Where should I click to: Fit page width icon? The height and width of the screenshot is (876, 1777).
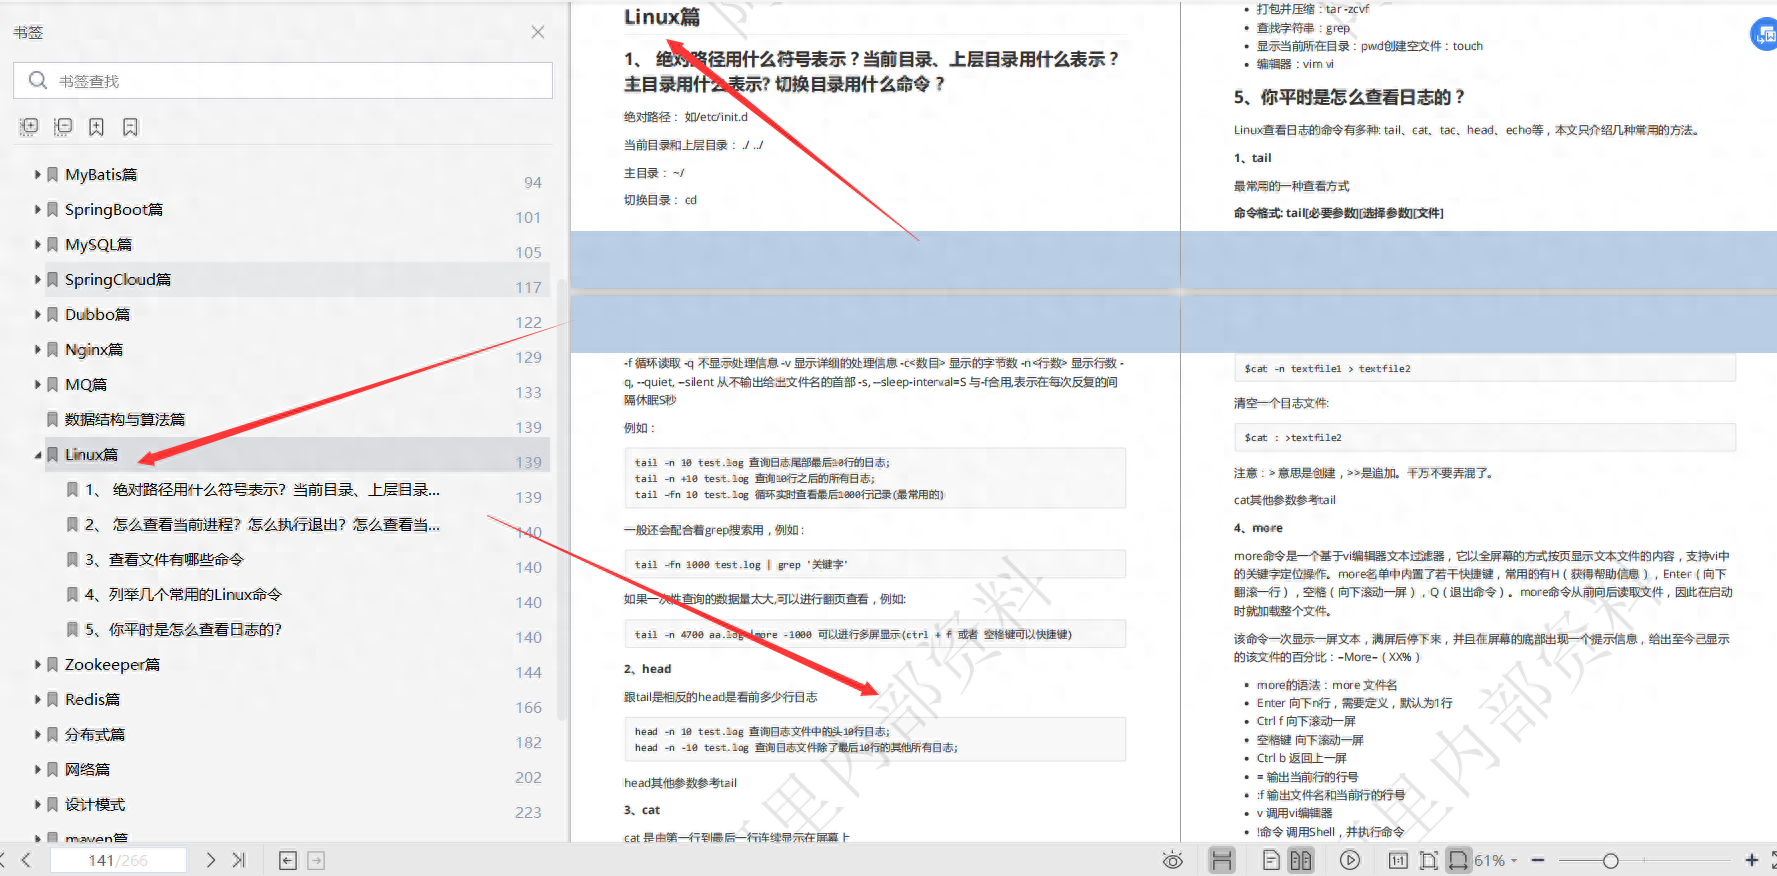[x=1459, y=860]
